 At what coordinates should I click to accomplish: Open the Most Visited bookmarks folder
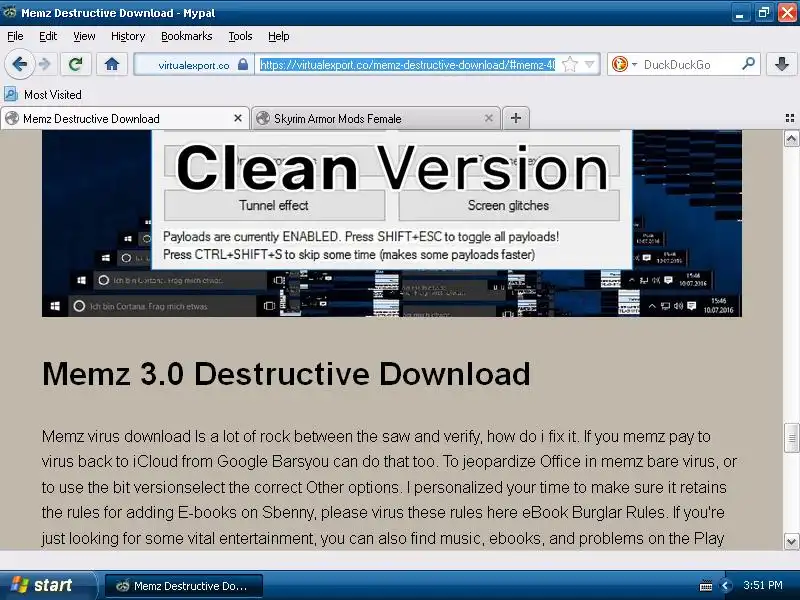point(43,94)
